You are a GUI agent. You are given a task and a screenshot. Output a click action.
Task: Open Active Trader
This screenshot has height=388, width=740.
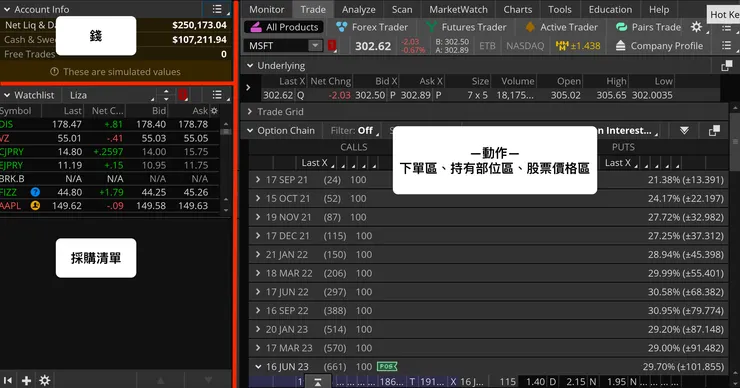pyautogui.click(x=561, y=27)
